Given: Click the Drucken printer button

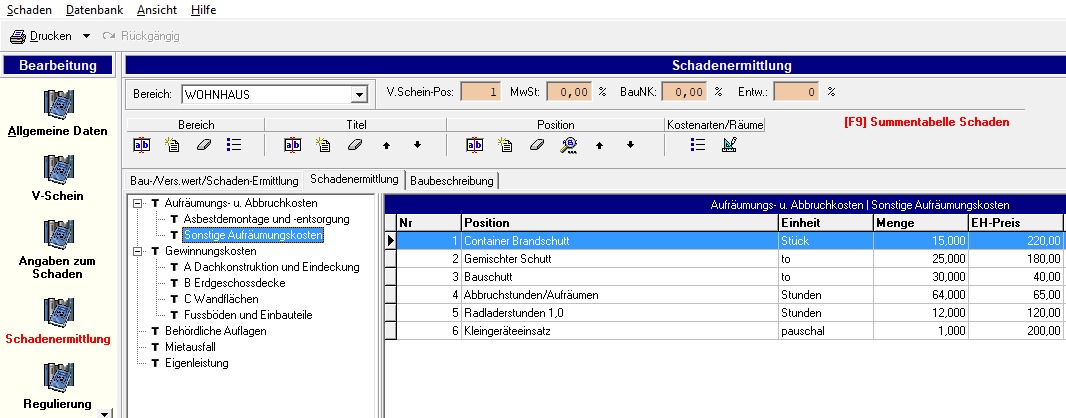Looking at the screenshot, I should pyautogui.click(x=41, y=35).
